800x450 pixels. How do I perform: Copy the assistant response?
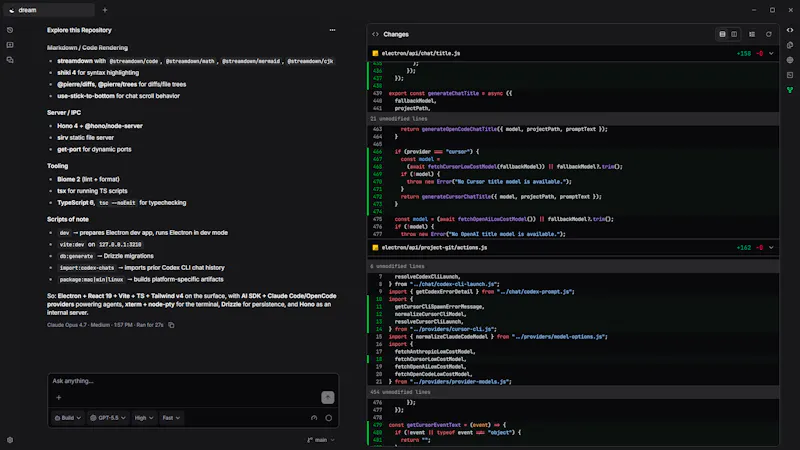tap(171, 325)
